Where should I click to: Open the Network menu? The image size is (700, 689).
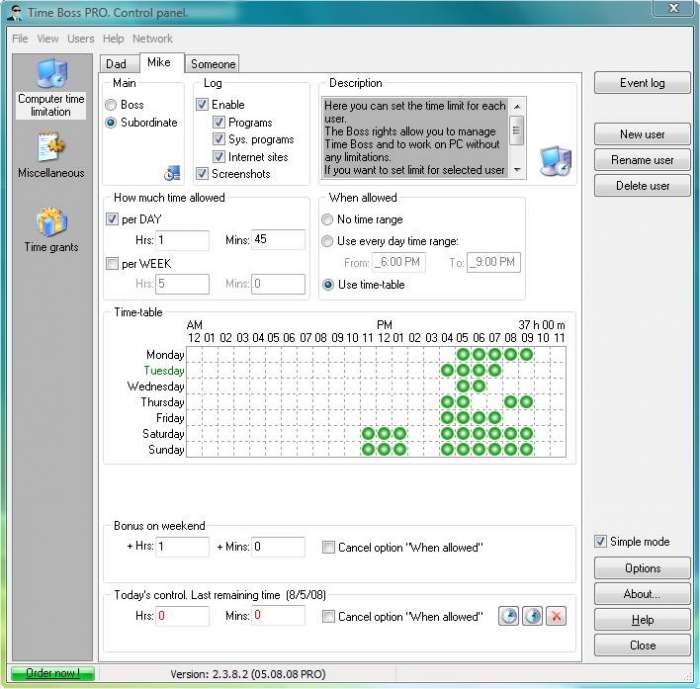[152, 39]
